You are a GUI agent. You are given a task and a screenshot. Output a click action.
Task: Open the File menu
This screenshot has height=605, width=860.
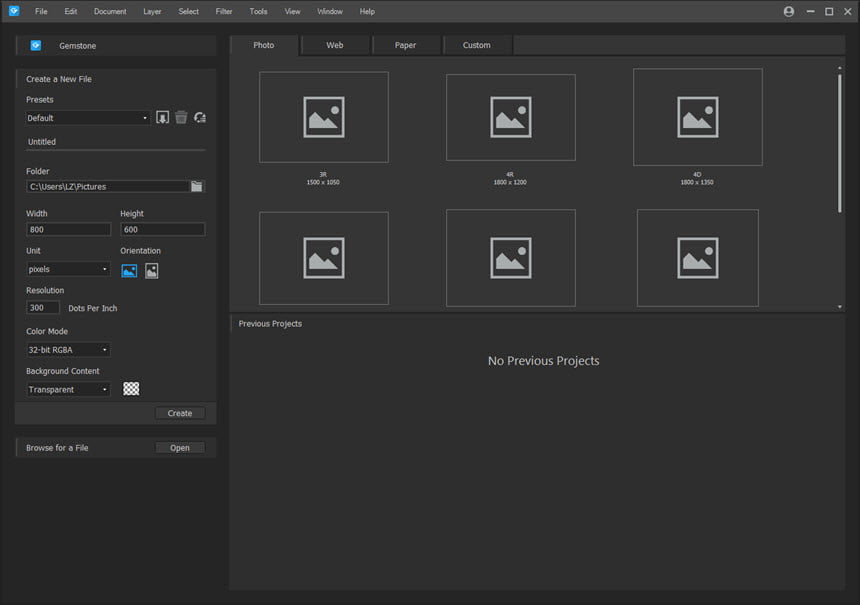41,12
